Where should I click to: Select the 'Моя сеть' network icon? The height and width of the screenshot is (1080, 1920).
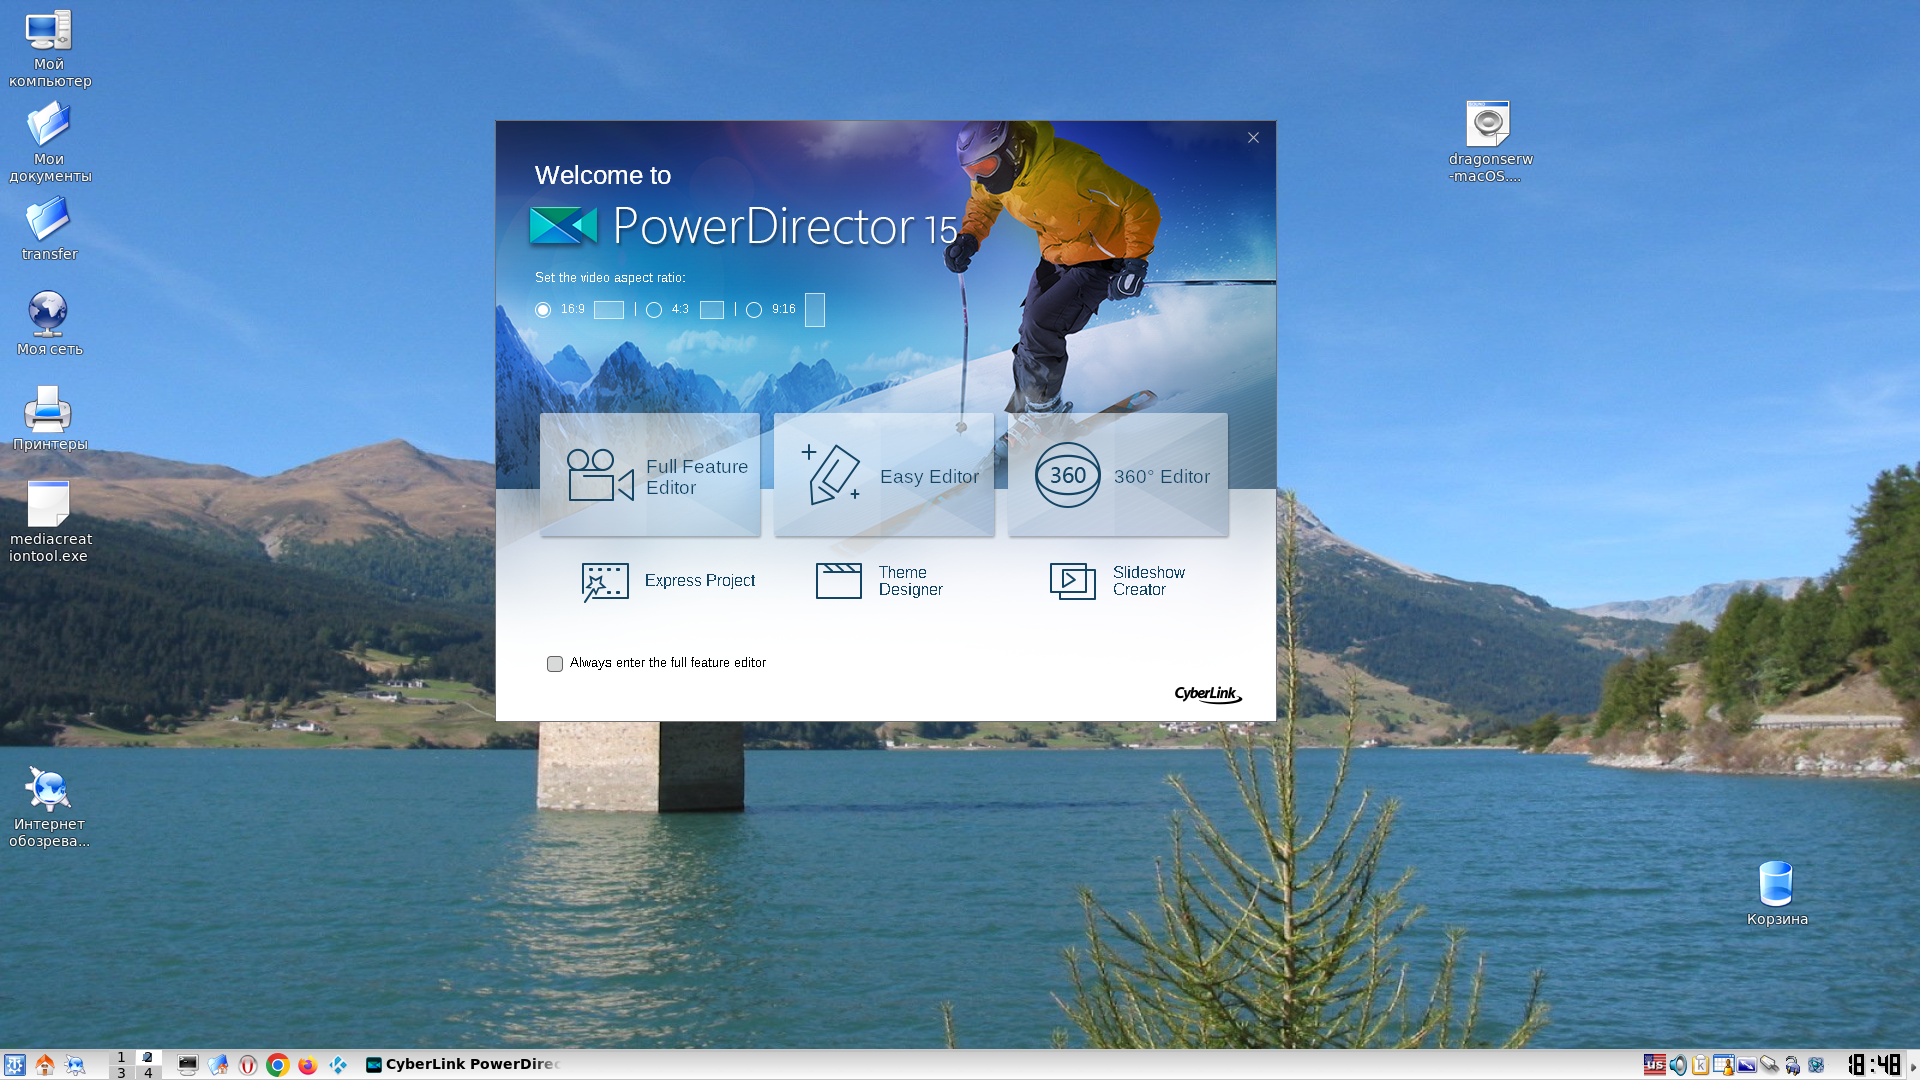[49, 323]
